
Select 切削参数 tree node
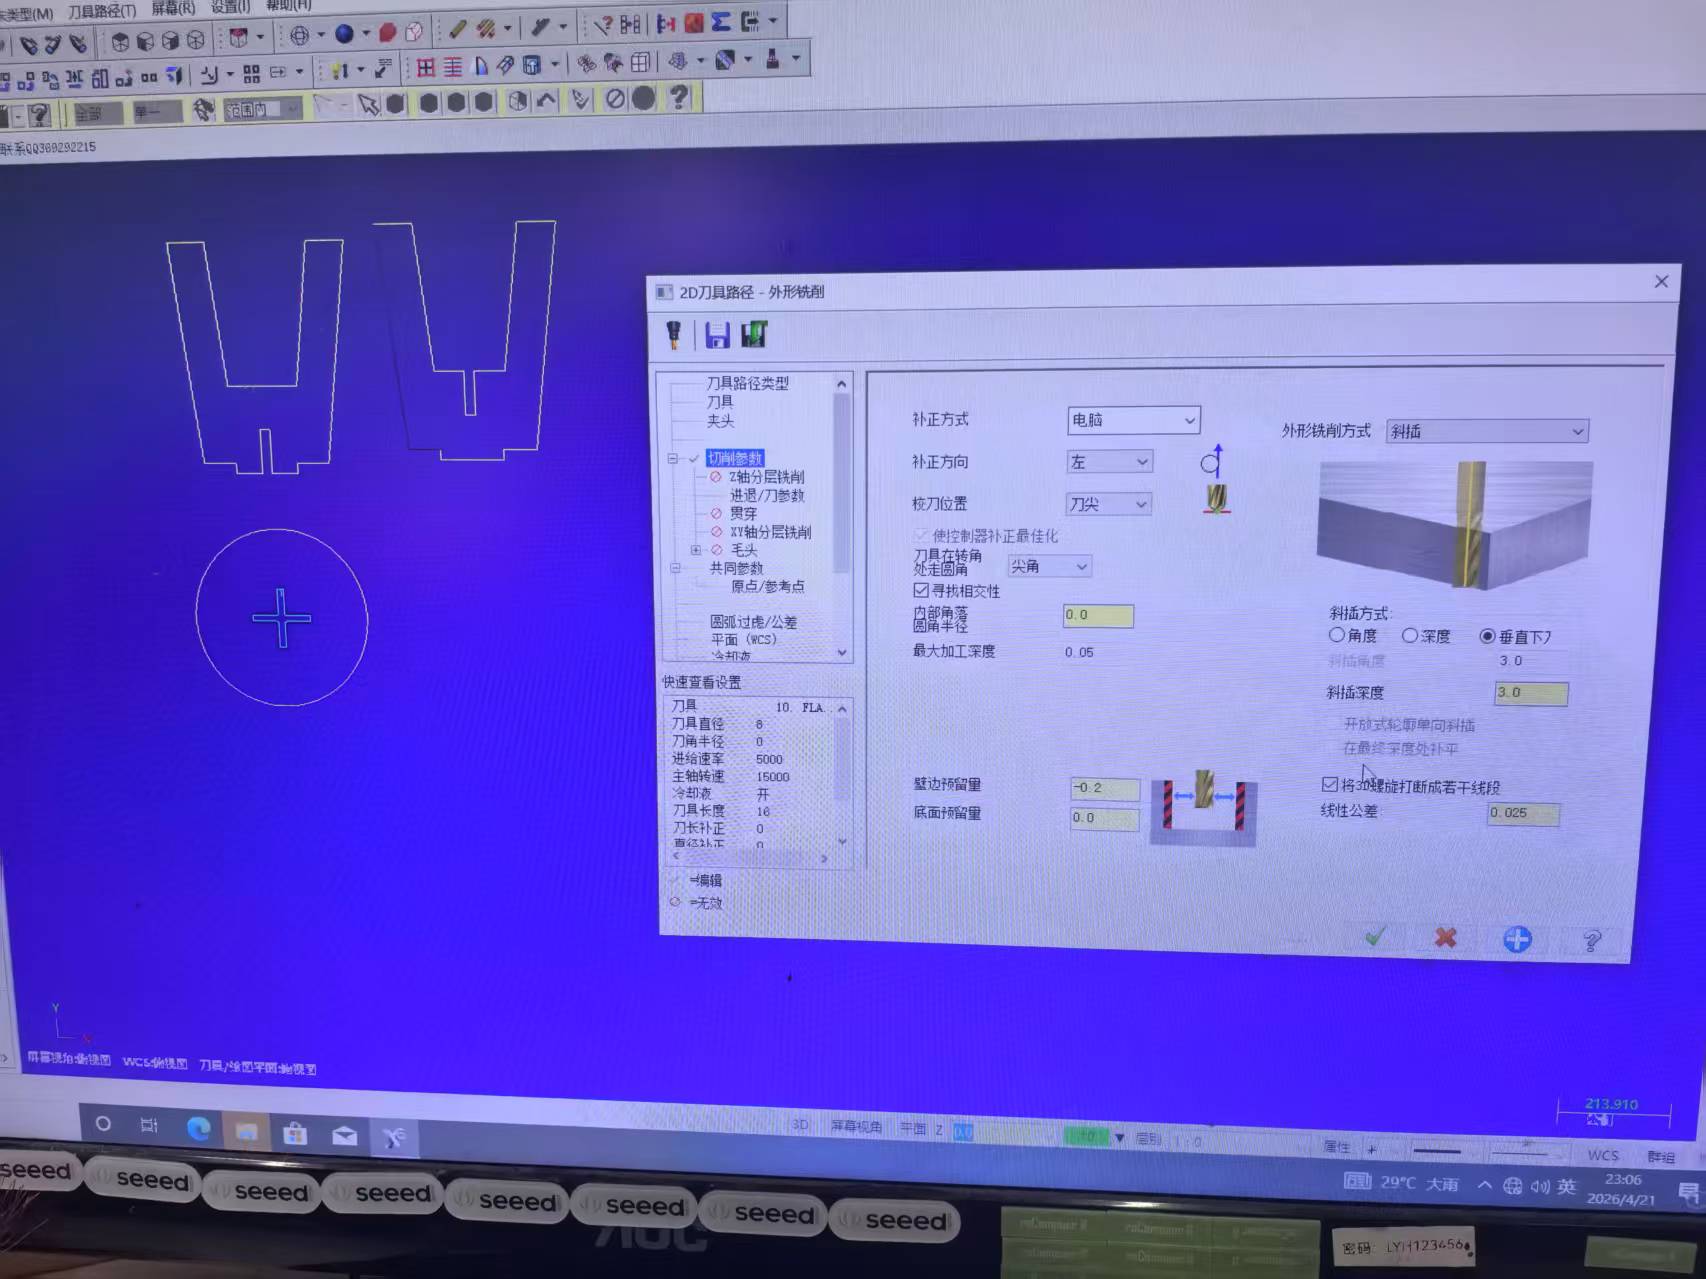click(x=735, y=458)
